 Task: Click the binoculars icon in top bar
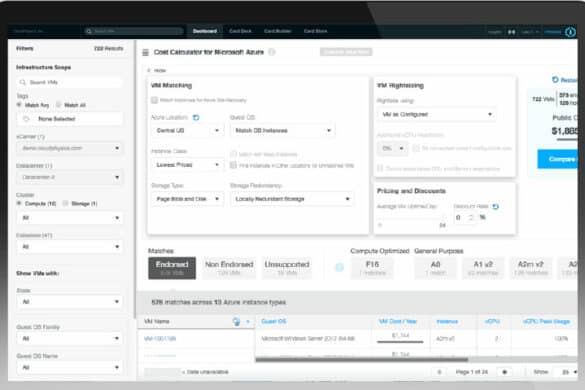[x=512, y=32]
